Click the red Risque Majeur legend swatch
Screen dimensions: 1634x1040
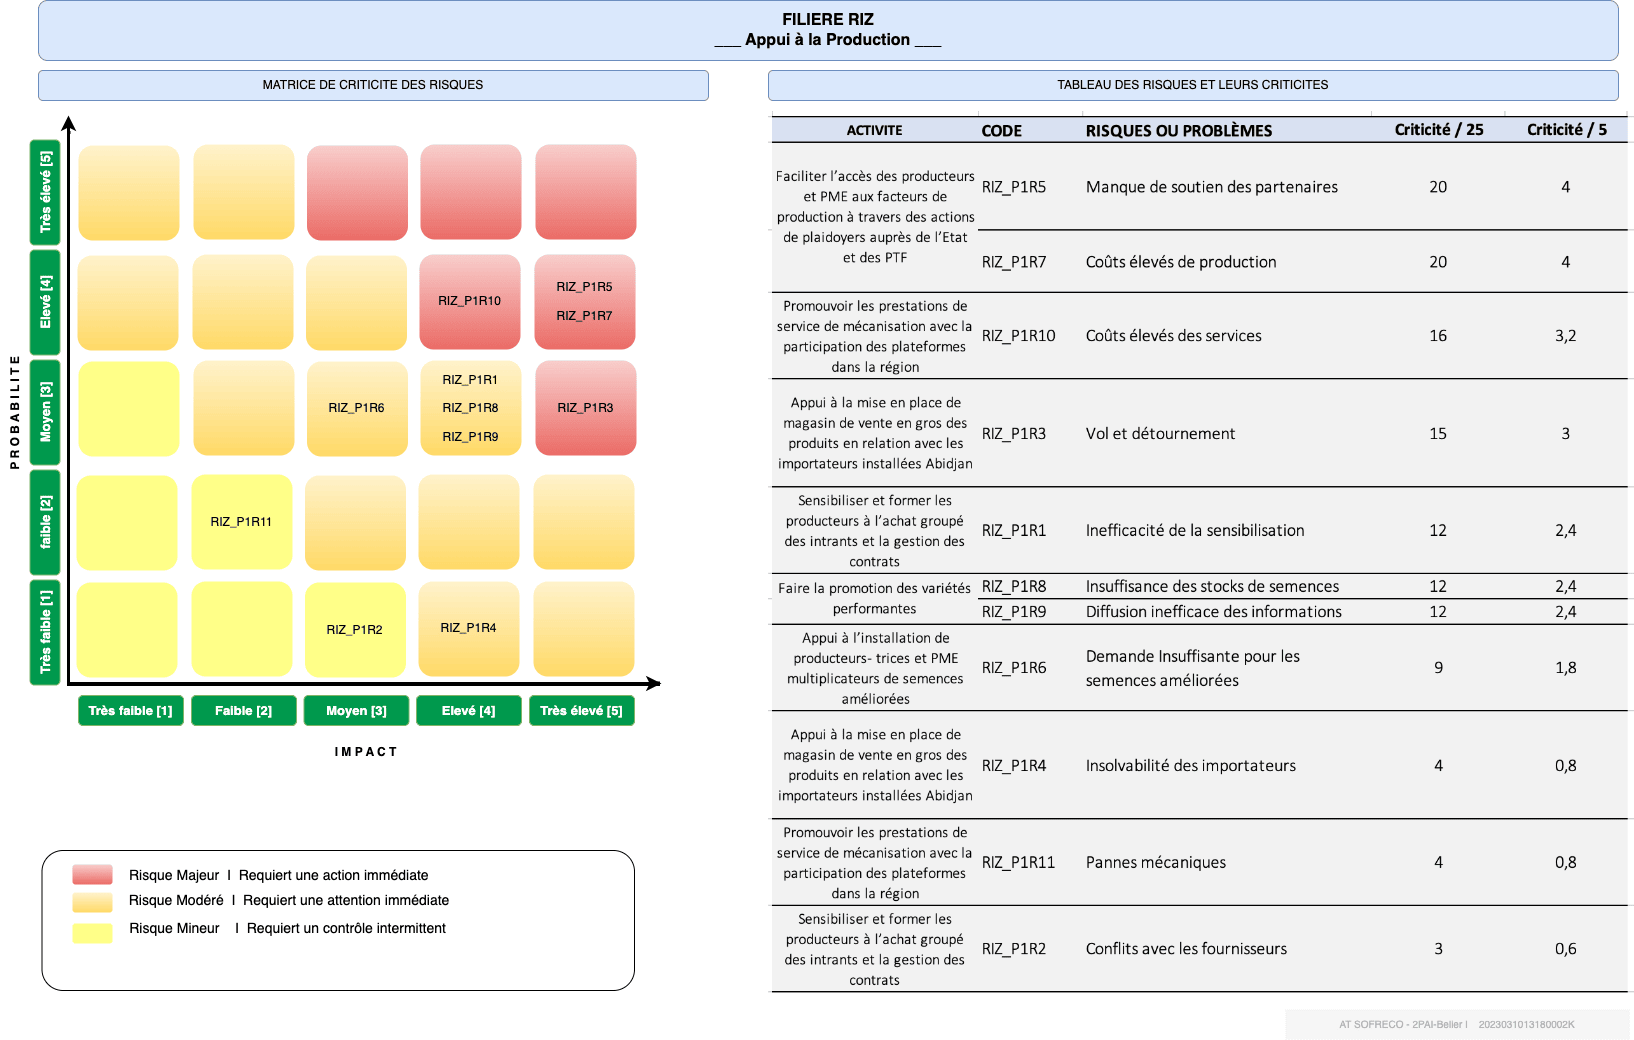pyautogui.click(x=92, y=875)
